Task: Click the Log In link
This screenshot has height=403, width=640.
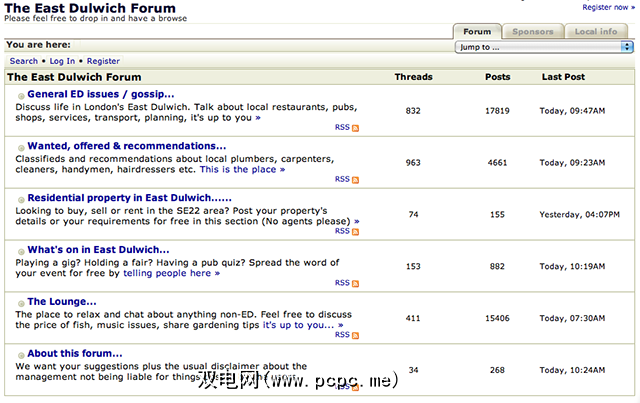Action: (62, 61)
